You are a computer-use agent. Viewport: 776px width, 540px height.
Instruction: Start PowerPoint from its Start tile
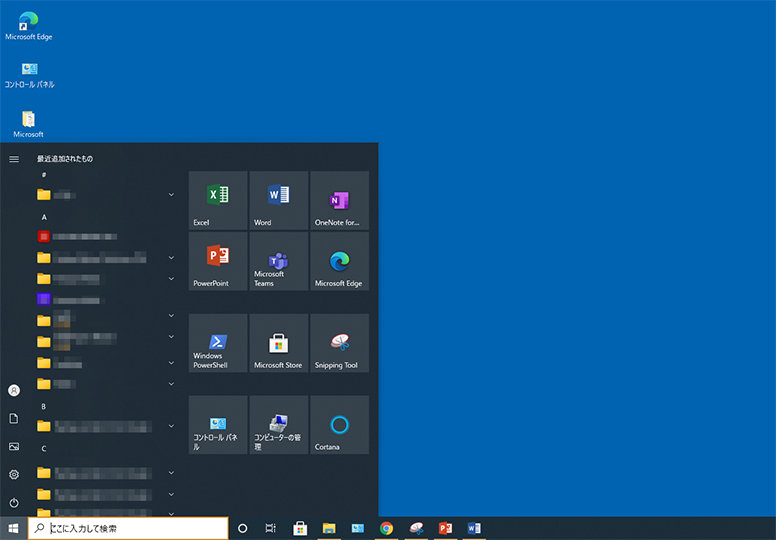[218, 261]
